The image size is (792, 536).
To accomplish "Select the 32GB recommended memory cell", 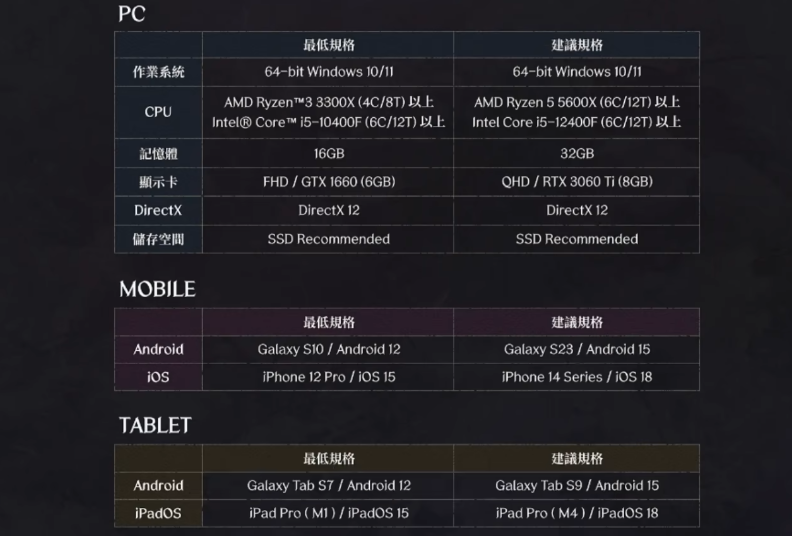I will [x=577, y=153].
